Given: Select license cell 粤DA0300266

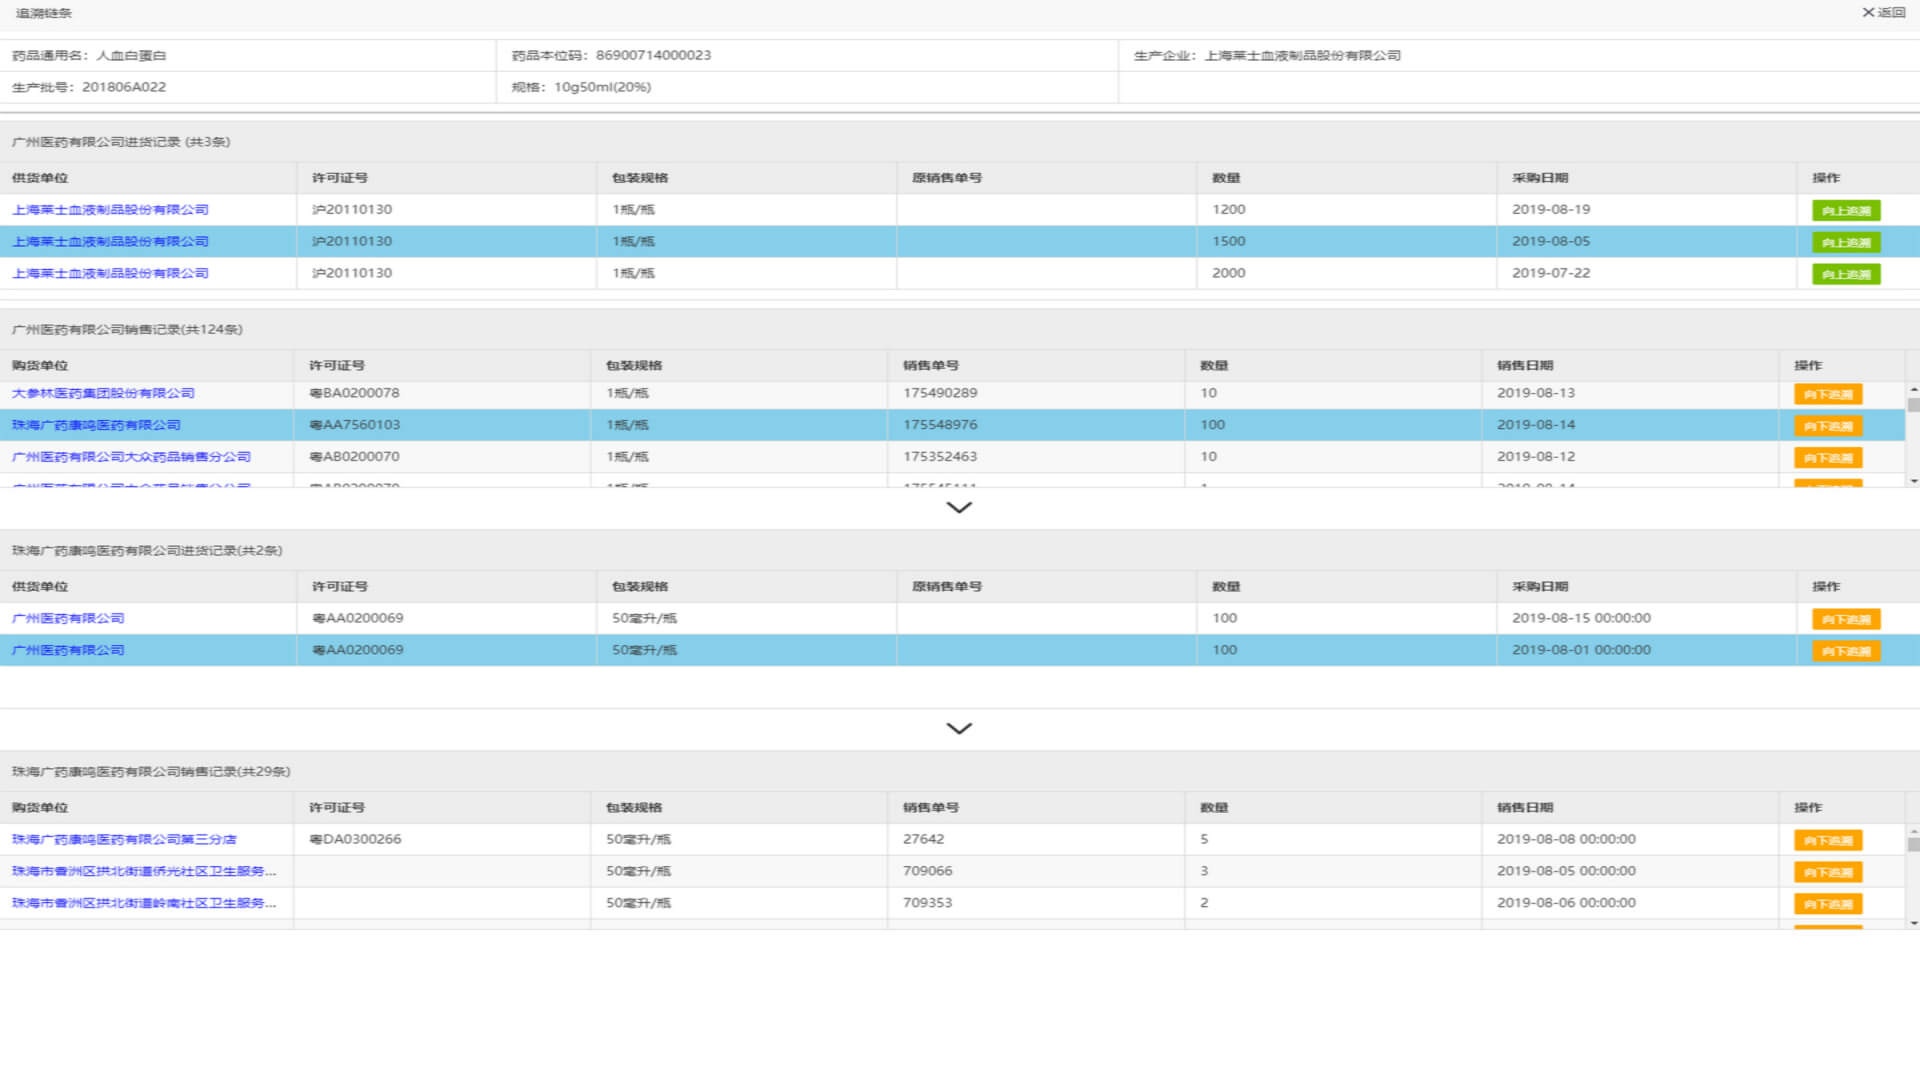Looking at the screenshot, I should pyautogui.click(x=441, y=839).
